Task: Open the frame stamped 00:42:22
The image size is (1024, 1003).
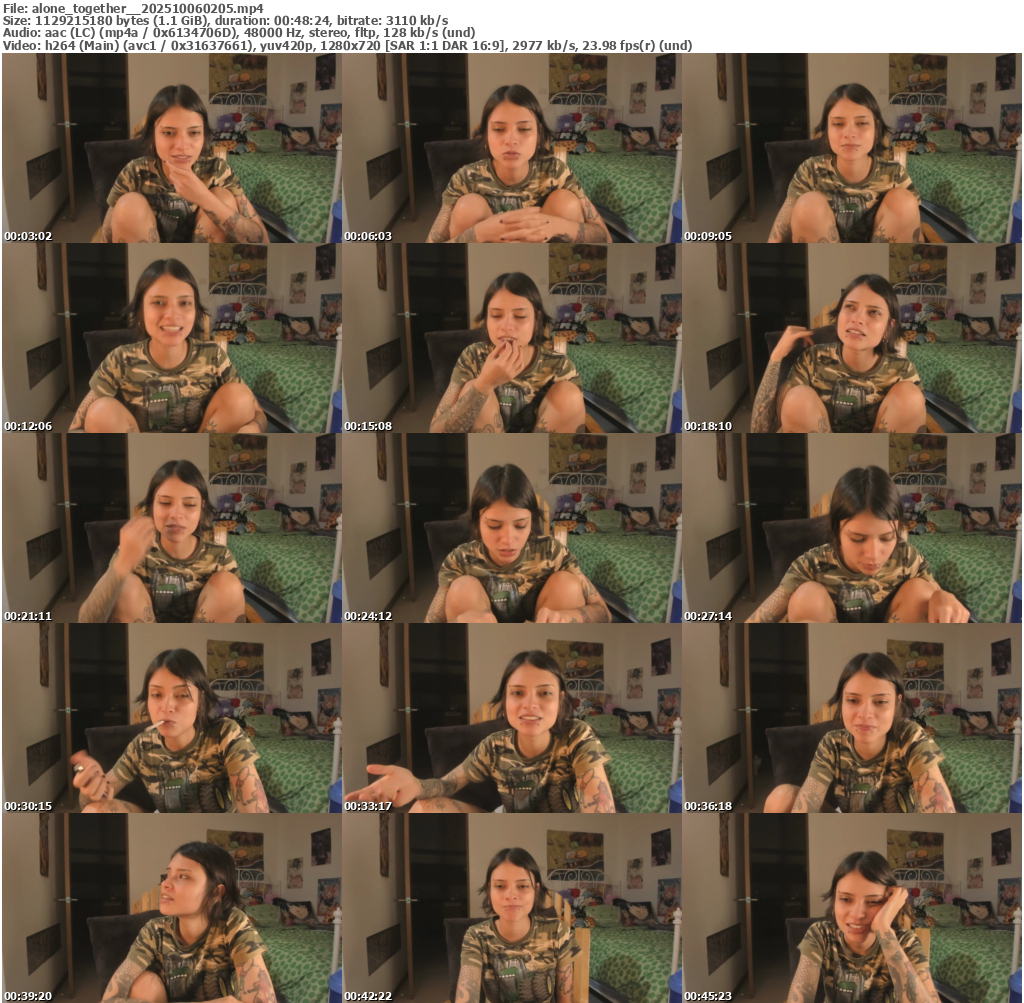Action: point(512,908)
